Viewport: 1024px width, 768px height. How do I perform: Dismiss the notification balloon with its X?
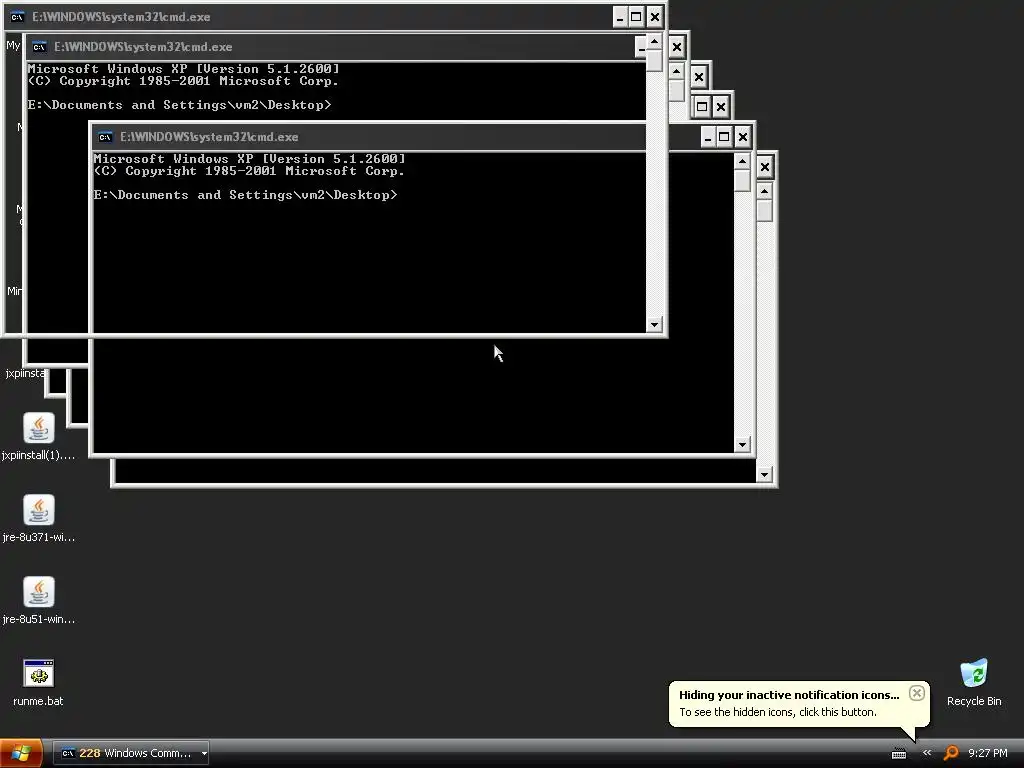coord(916,693)
